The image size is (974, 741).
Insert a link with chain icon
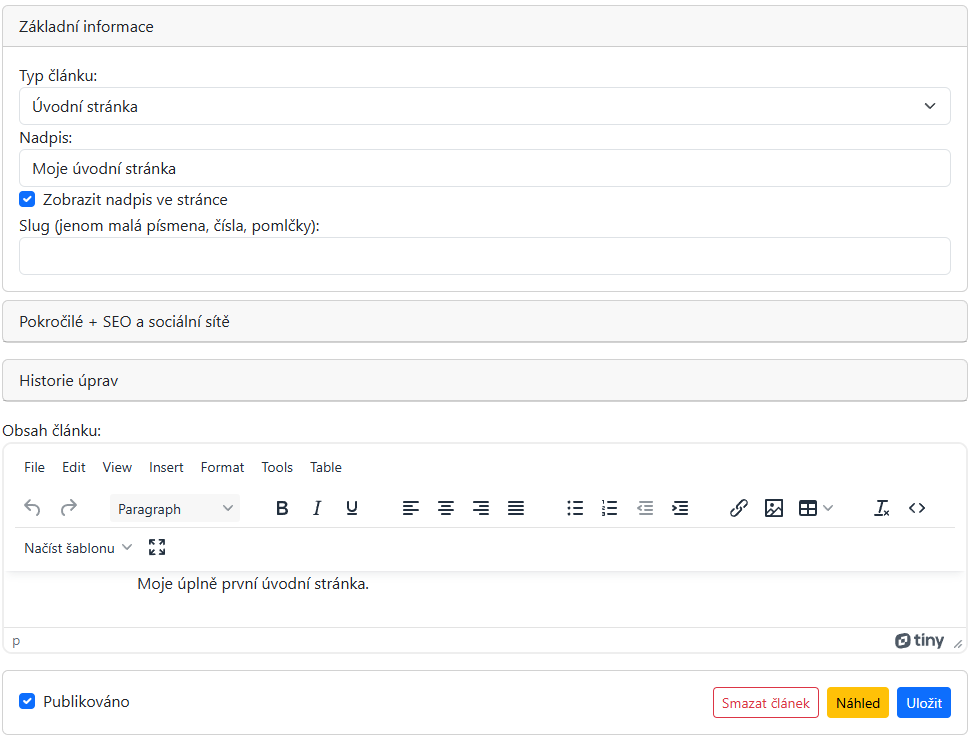click(739, 508)
